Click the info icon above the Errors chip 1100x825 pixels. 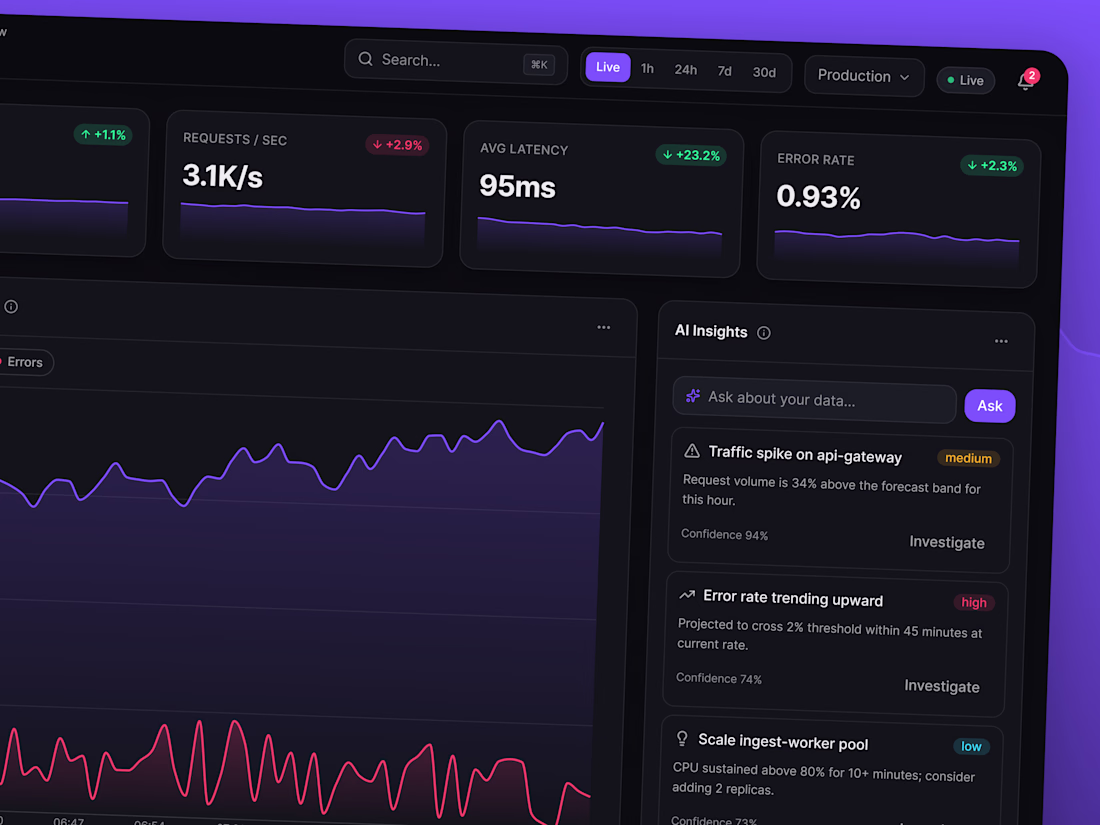[11, 307]
